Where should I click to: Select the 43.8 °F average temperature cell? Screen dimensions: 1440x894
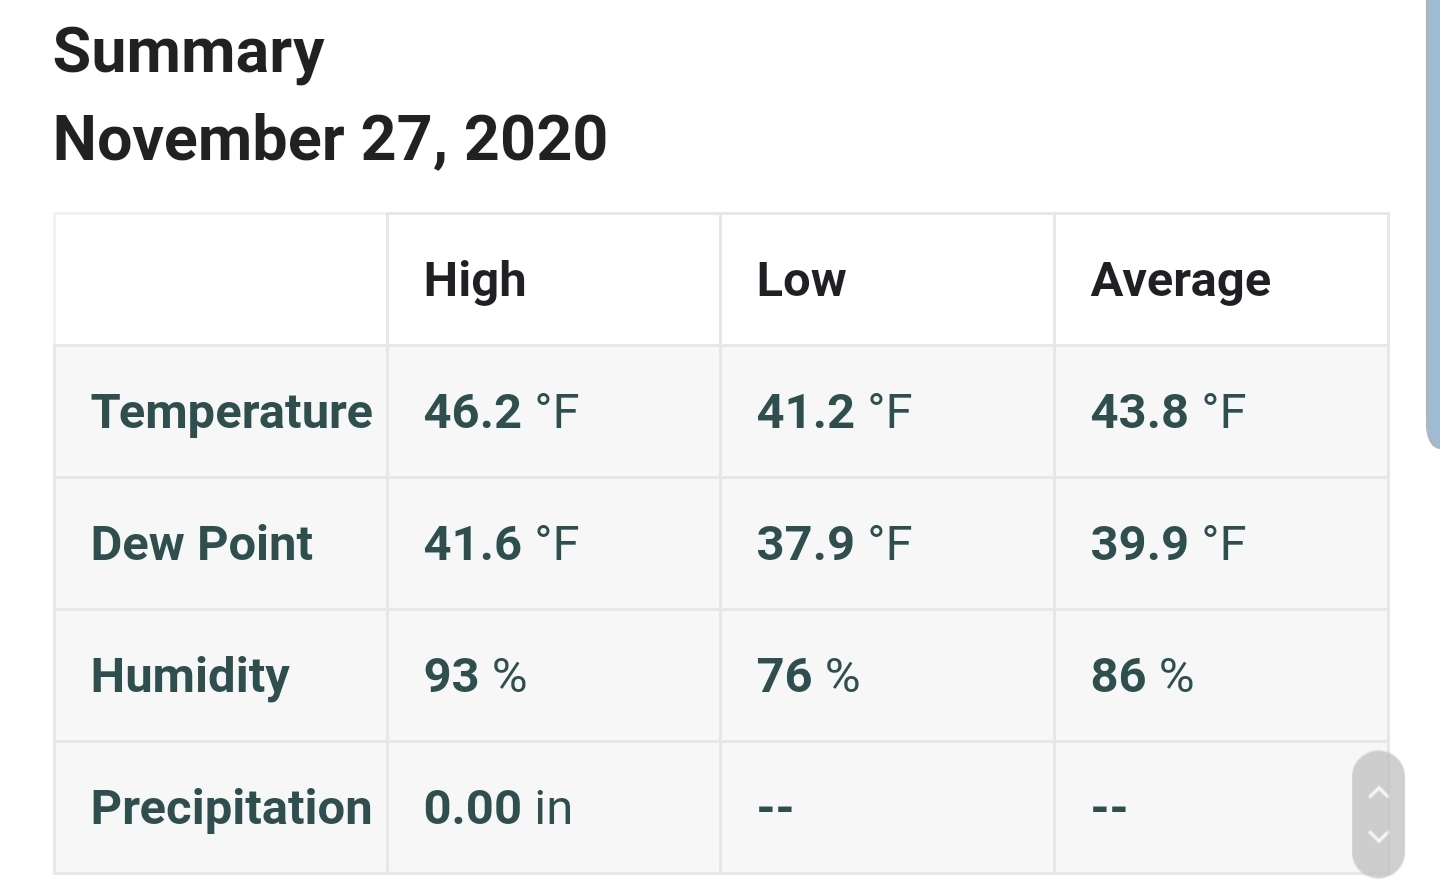coord(1168,412)
